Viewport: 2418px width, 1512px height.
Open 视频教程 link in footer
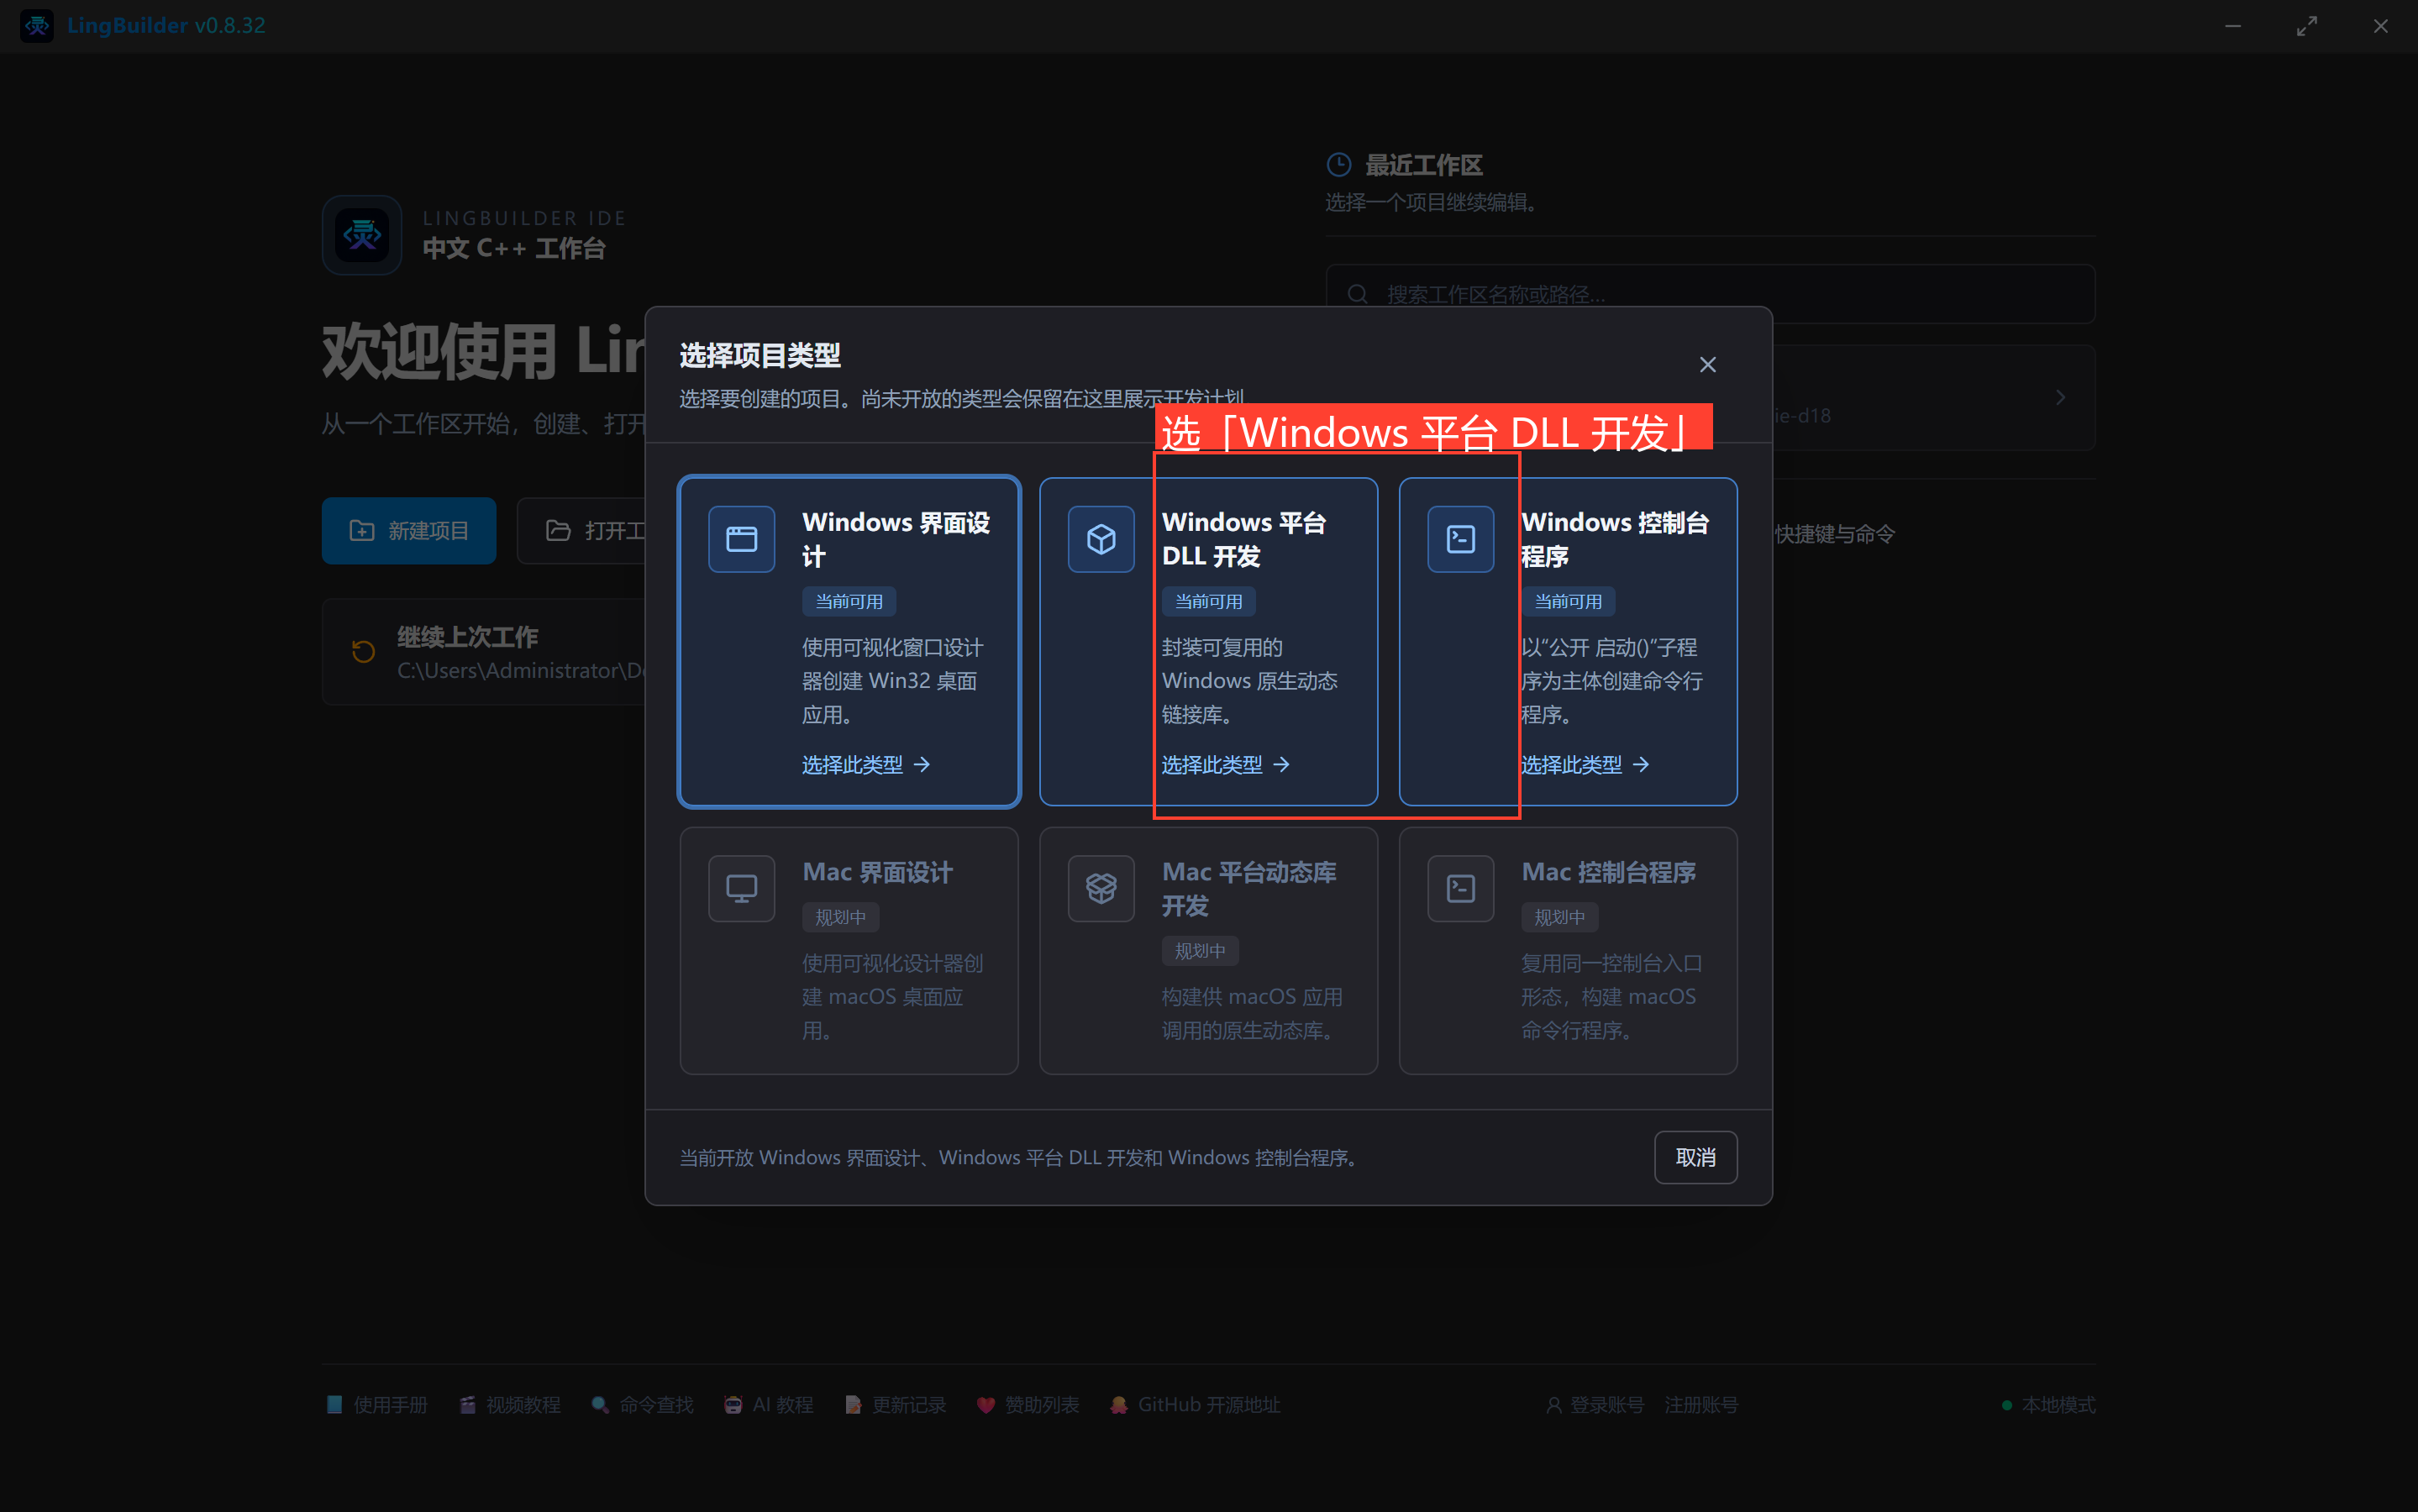point(510,1404)
